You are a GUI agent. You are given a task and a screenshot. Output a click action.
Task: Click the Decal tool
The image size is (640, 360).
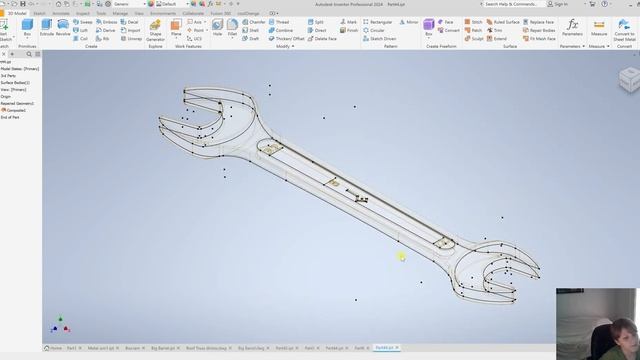click(129, 22)
